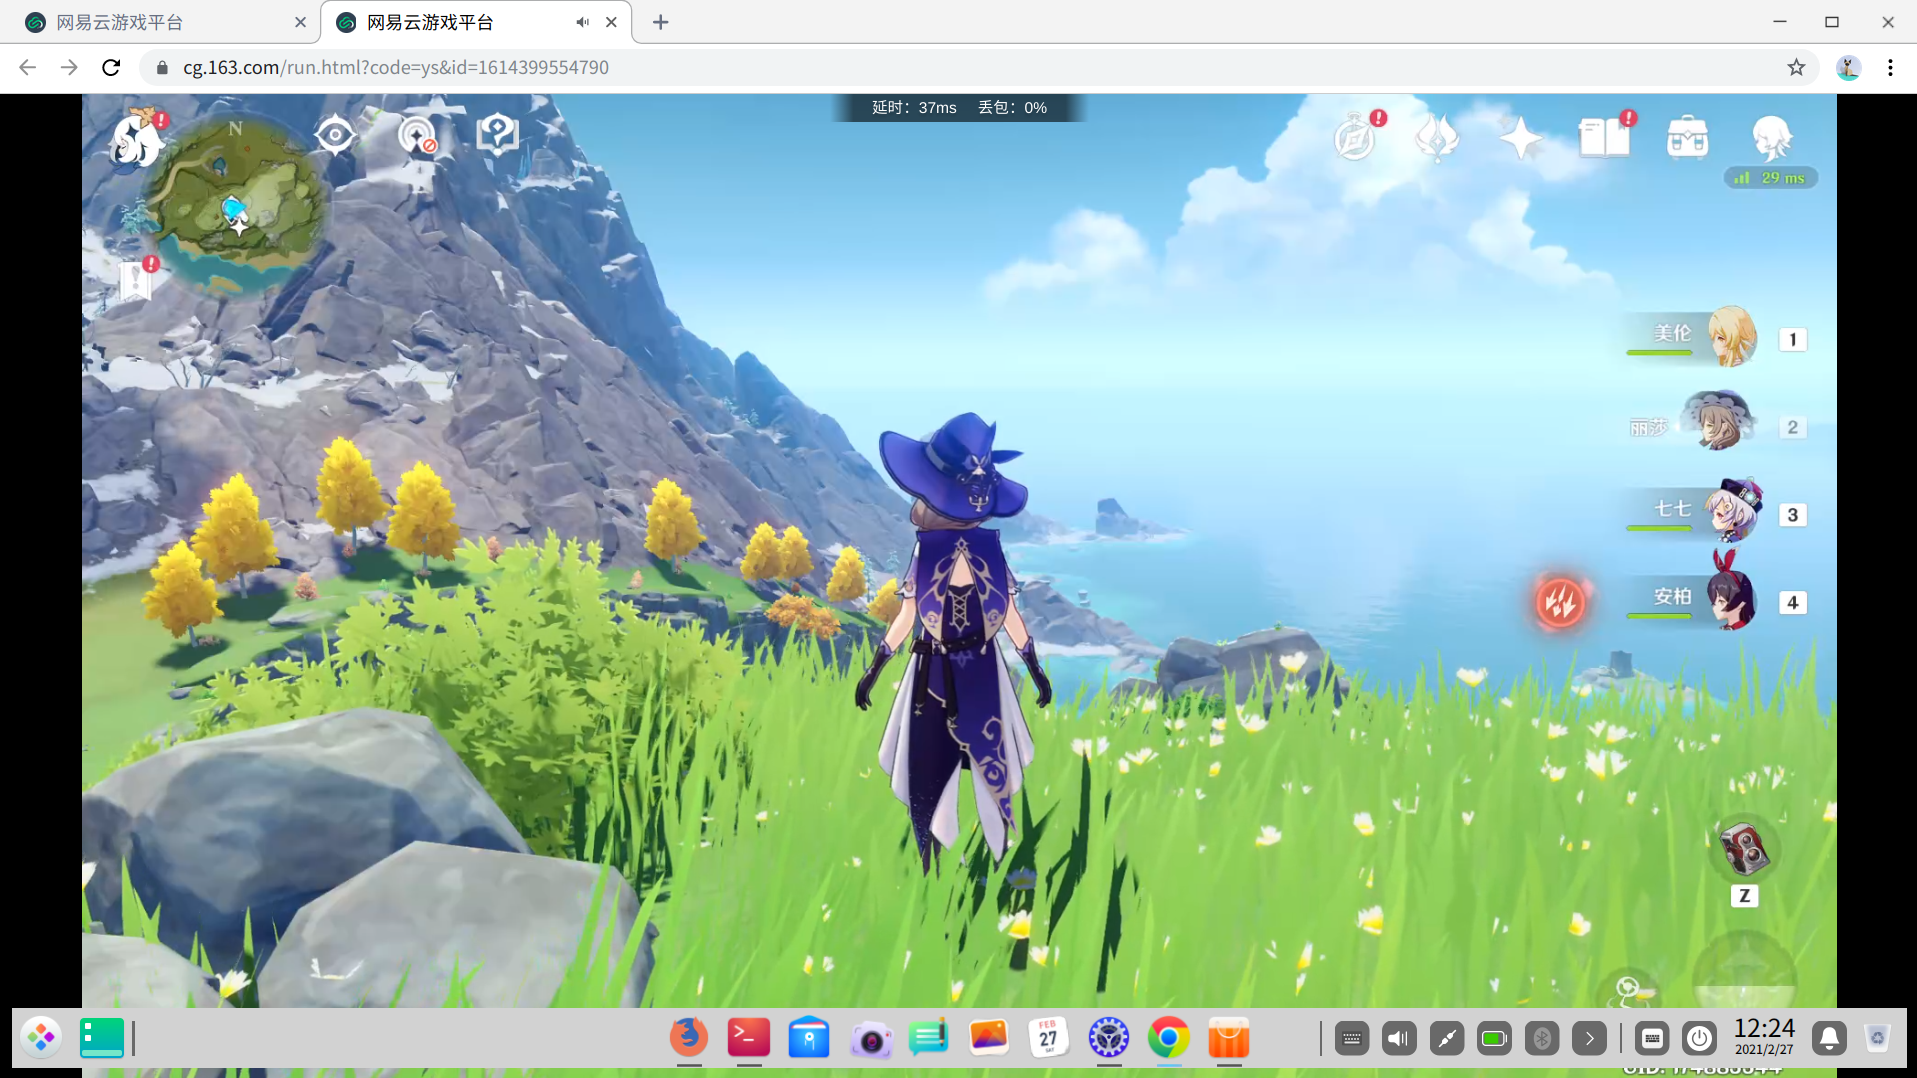View site info via the lock icon
The width and height of the screenshot is (1917, 1078).
162,67
